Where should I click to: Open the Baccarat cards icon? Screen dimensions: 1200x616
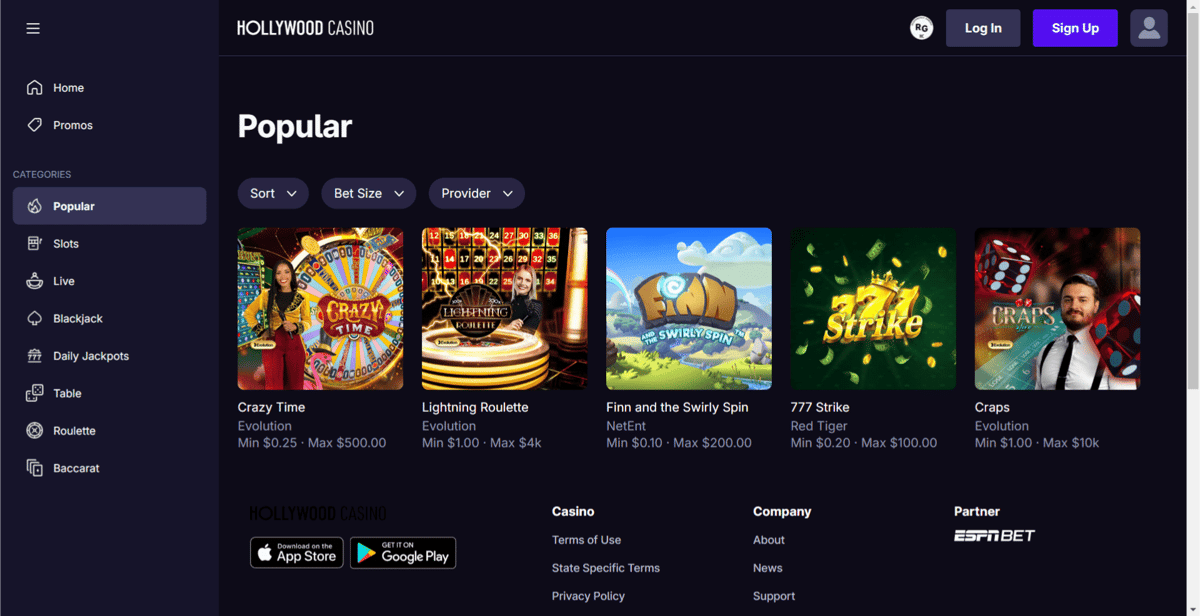tap(35, 468)
